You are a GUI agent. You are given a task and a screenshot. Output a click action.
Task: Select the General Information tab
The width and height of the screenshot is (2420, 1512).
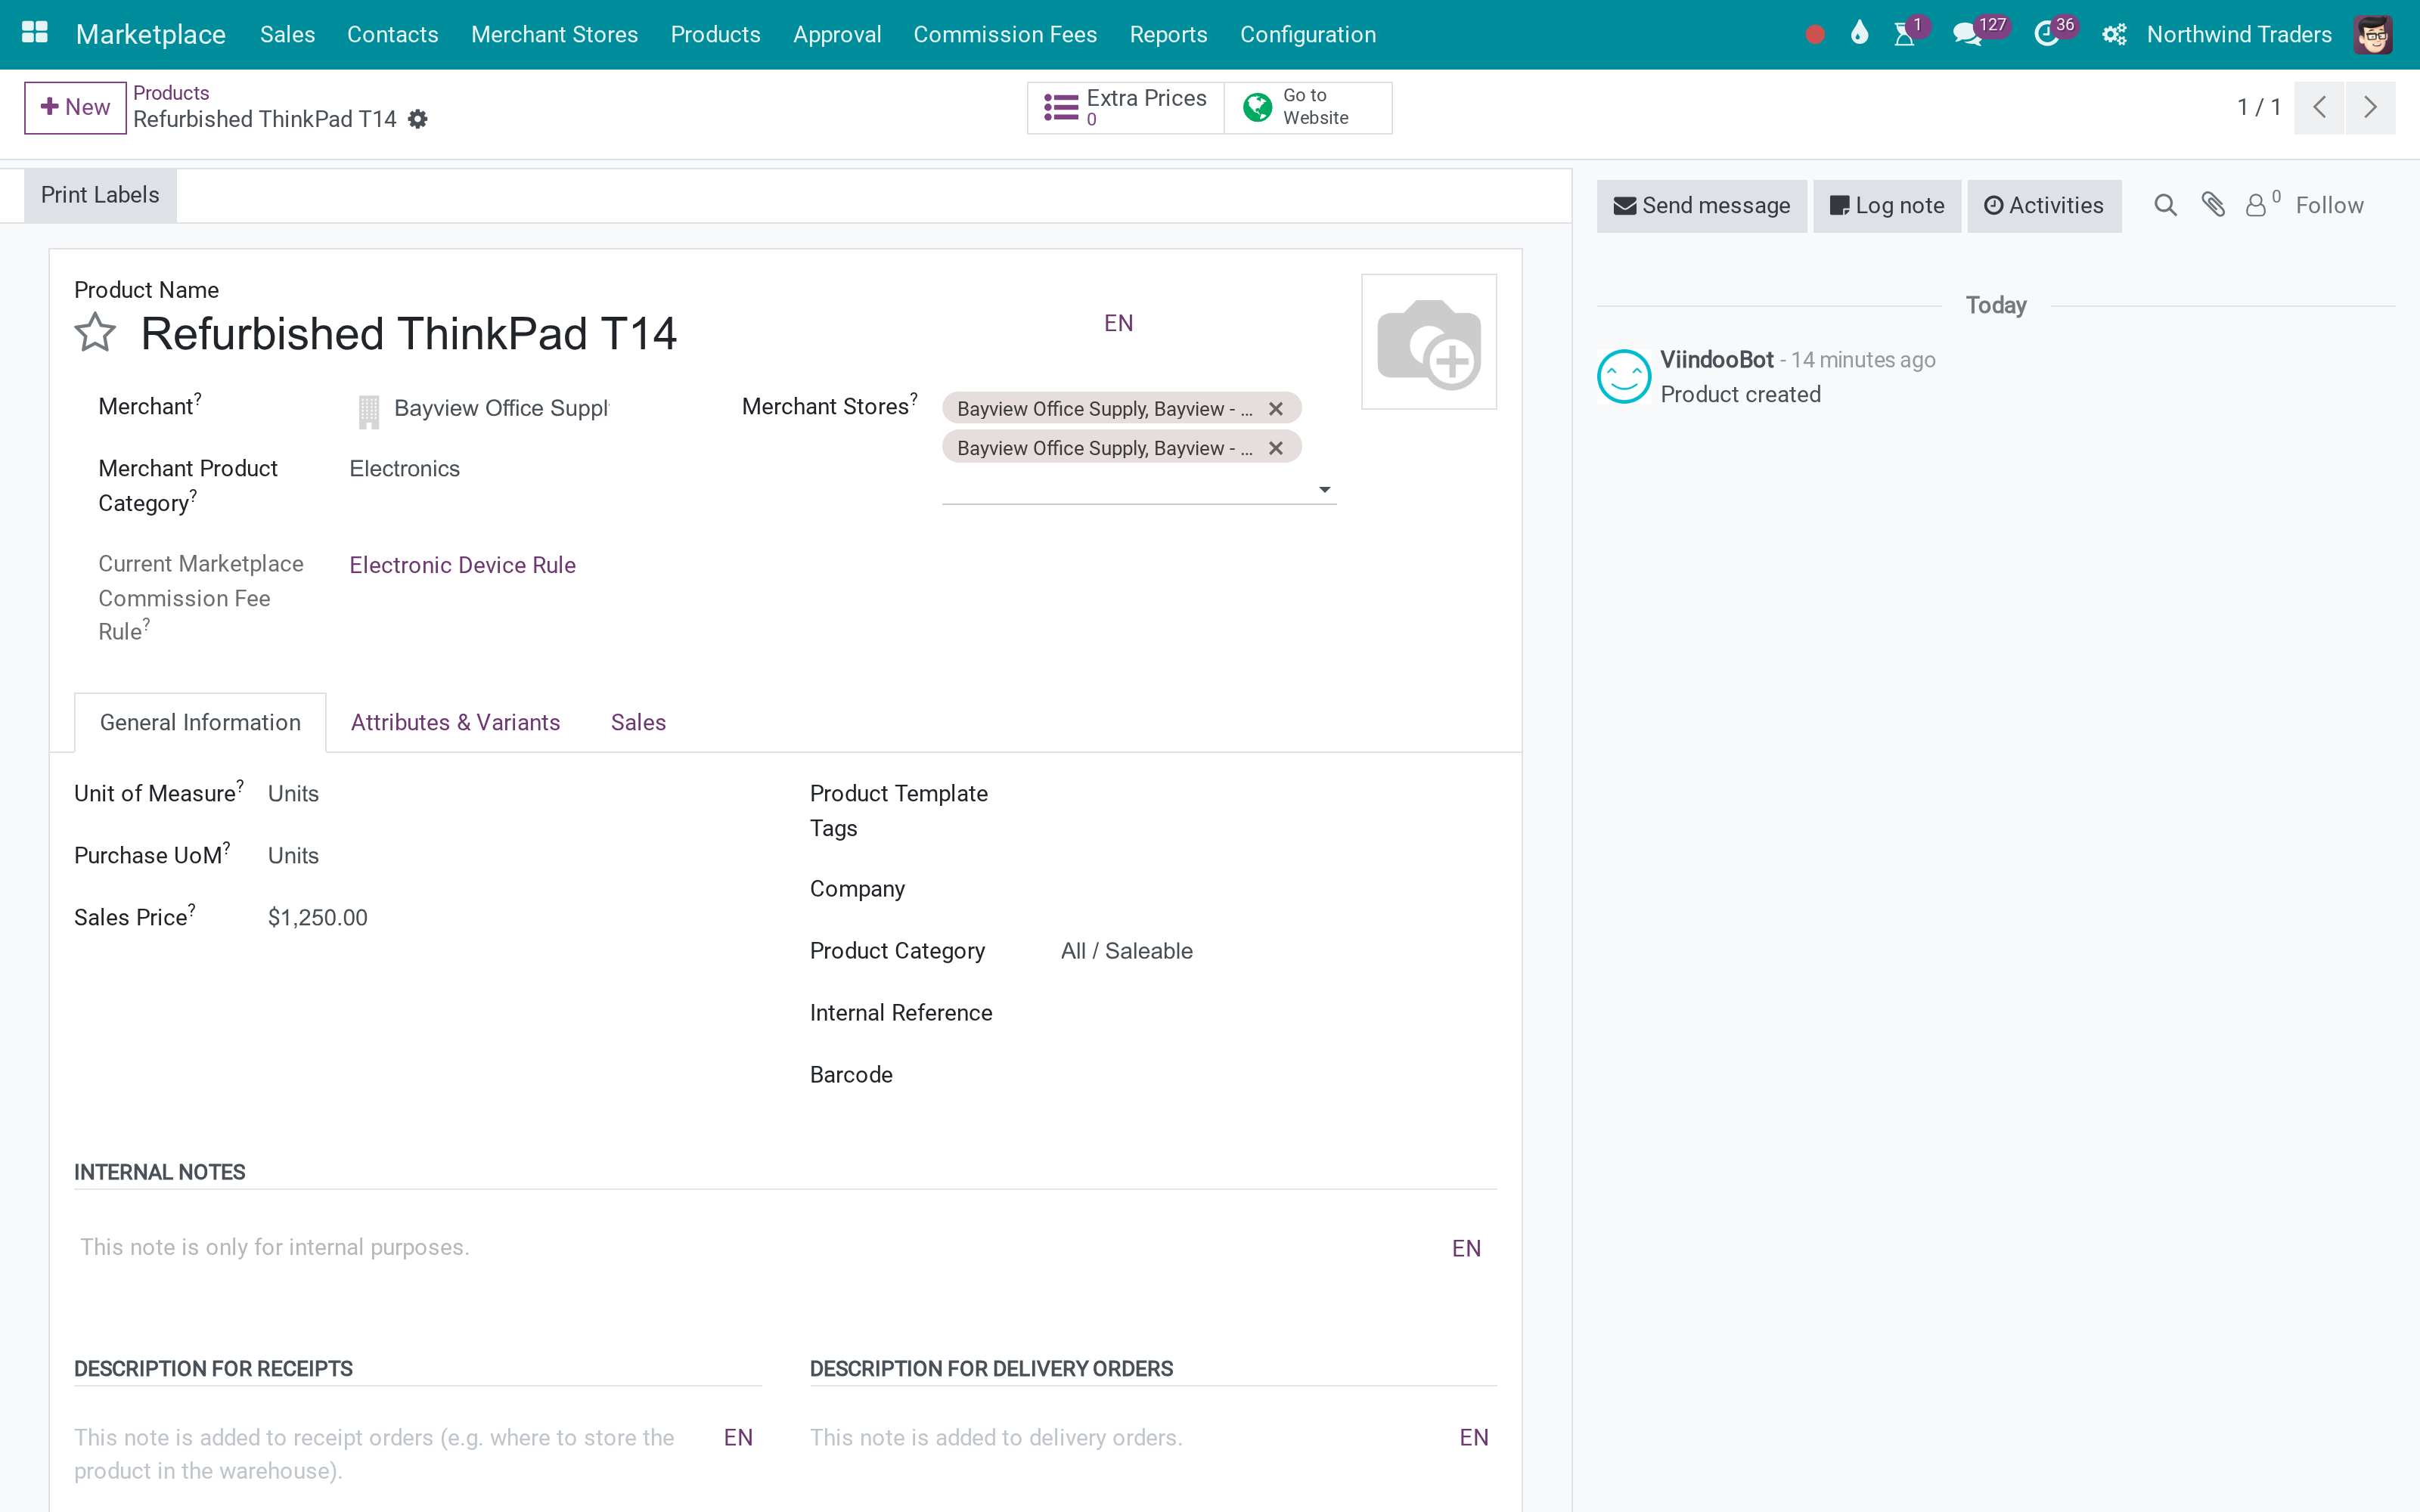point(200,722)
